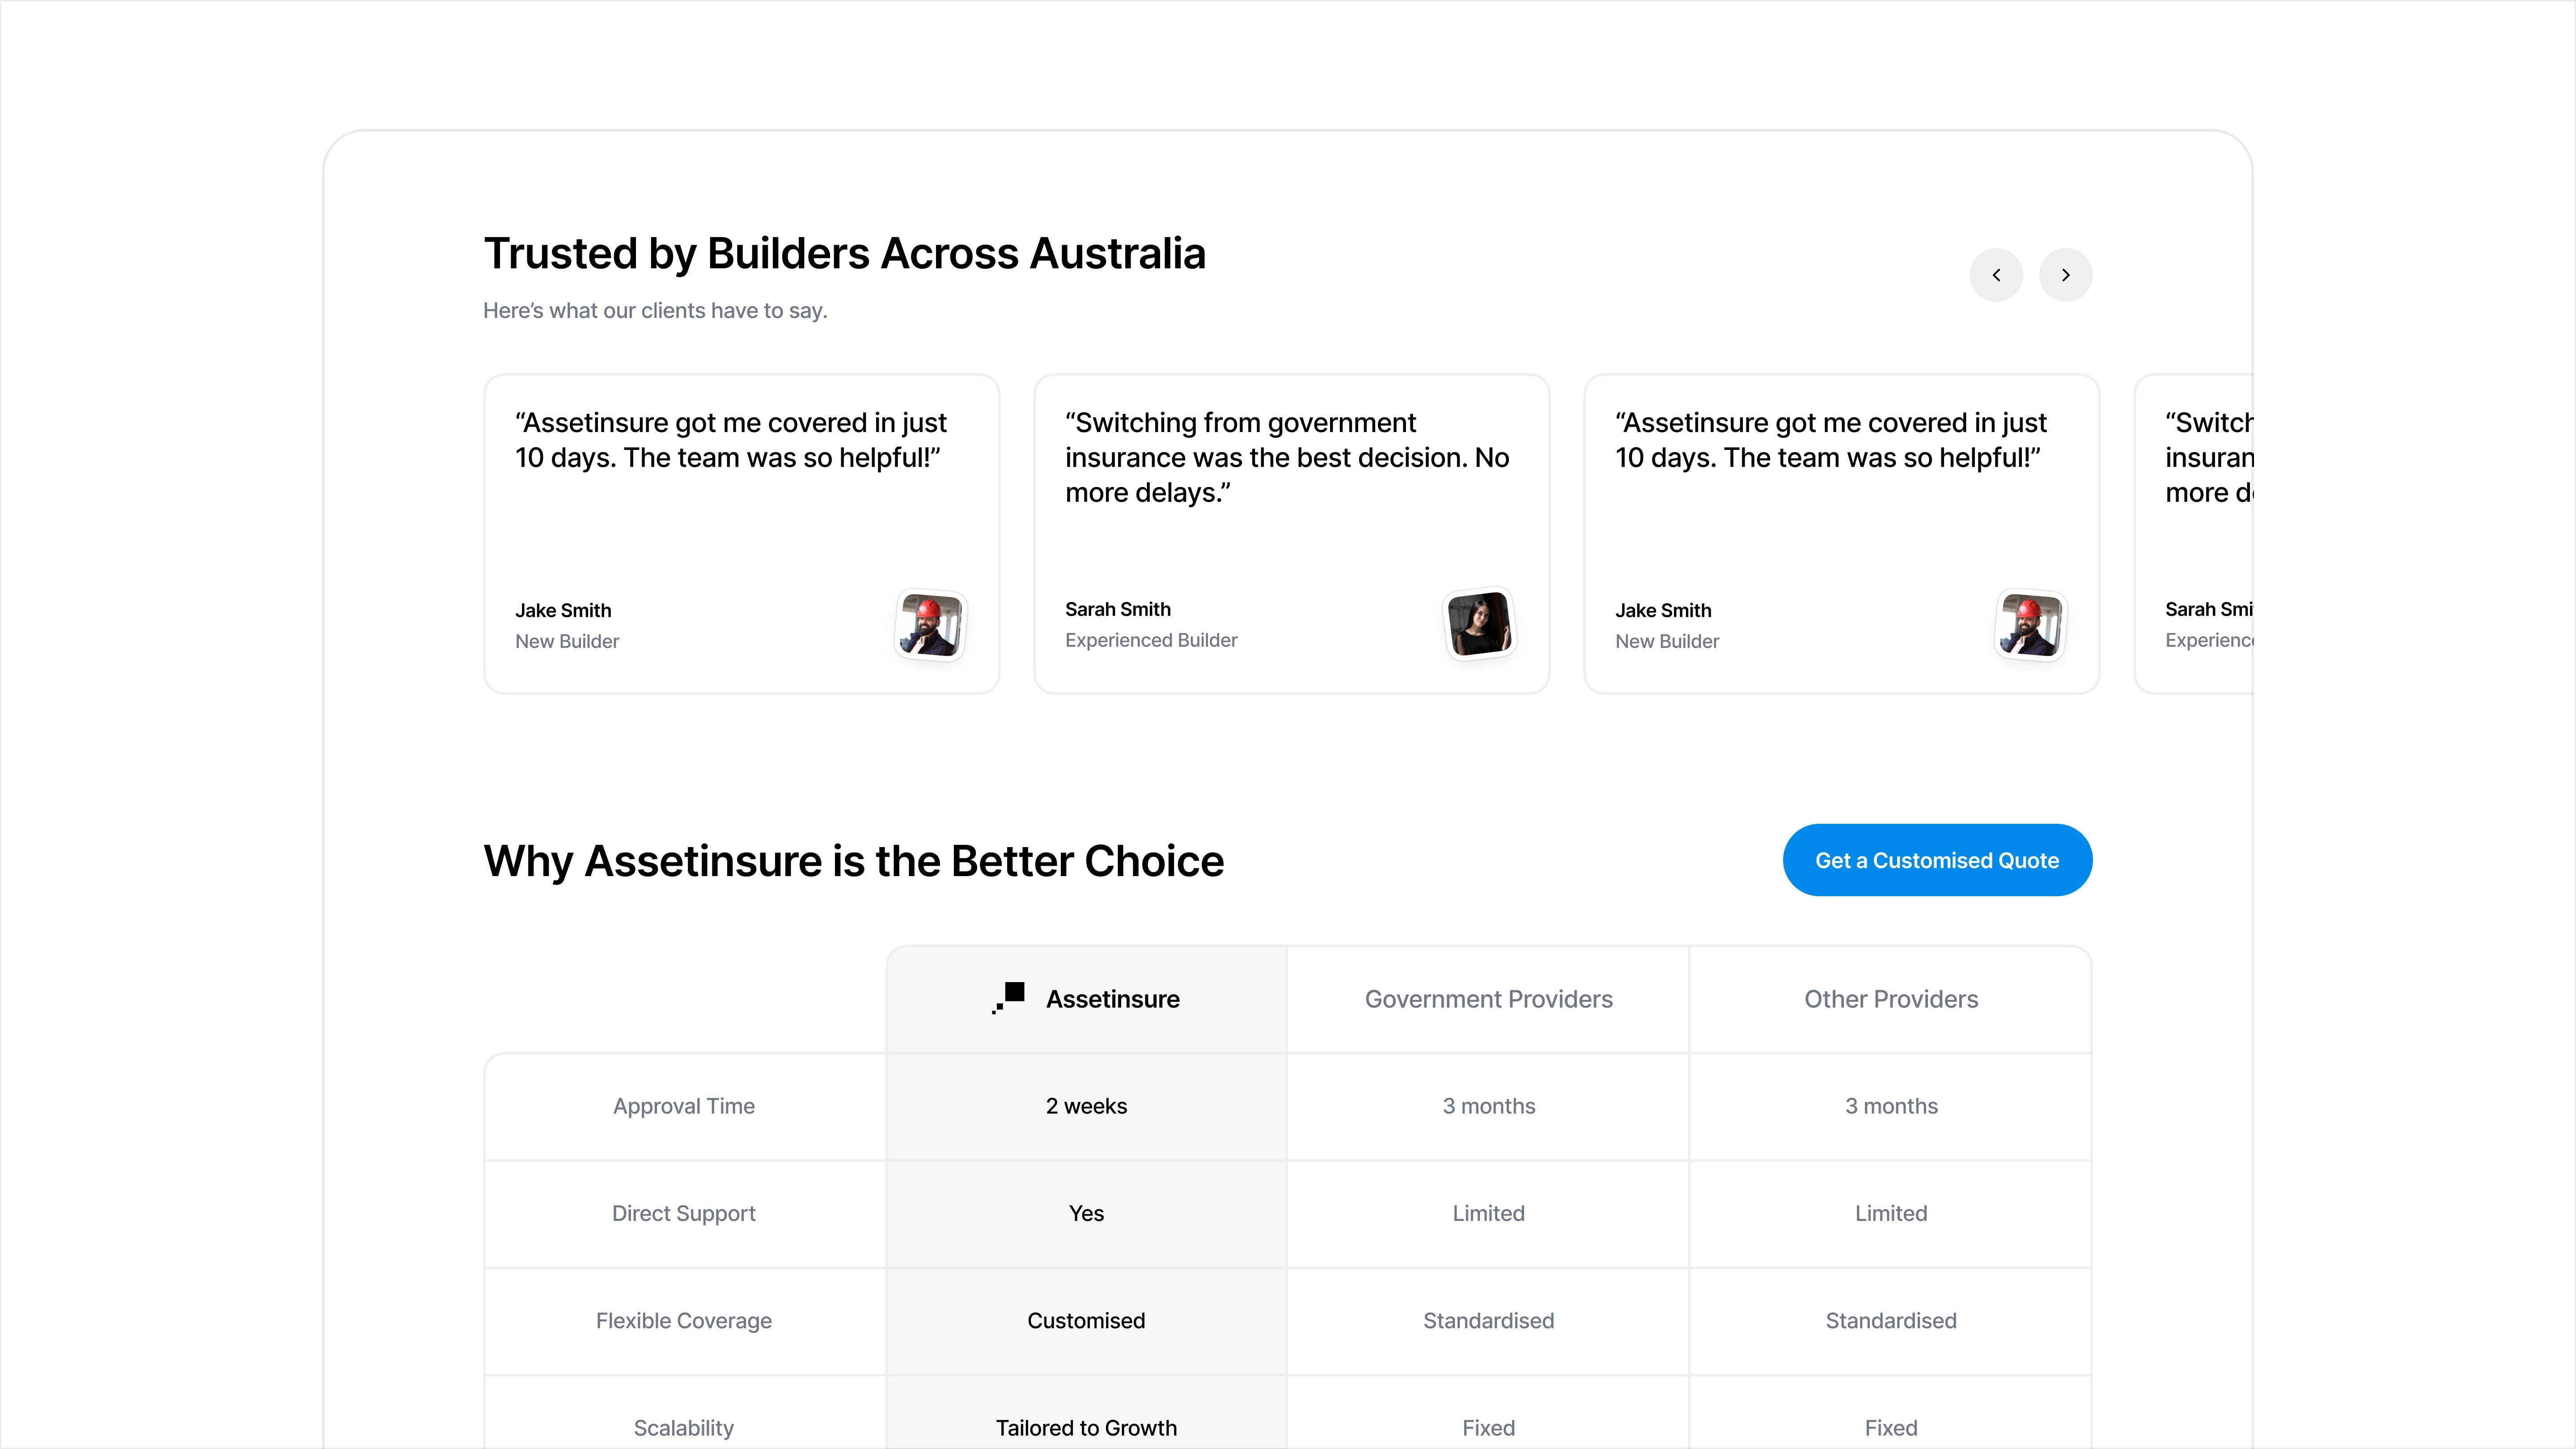The image size is (2576, 1449).
Task: Open the fully visible Sarah Smith testimonial quote
Action: (1287, 457)
